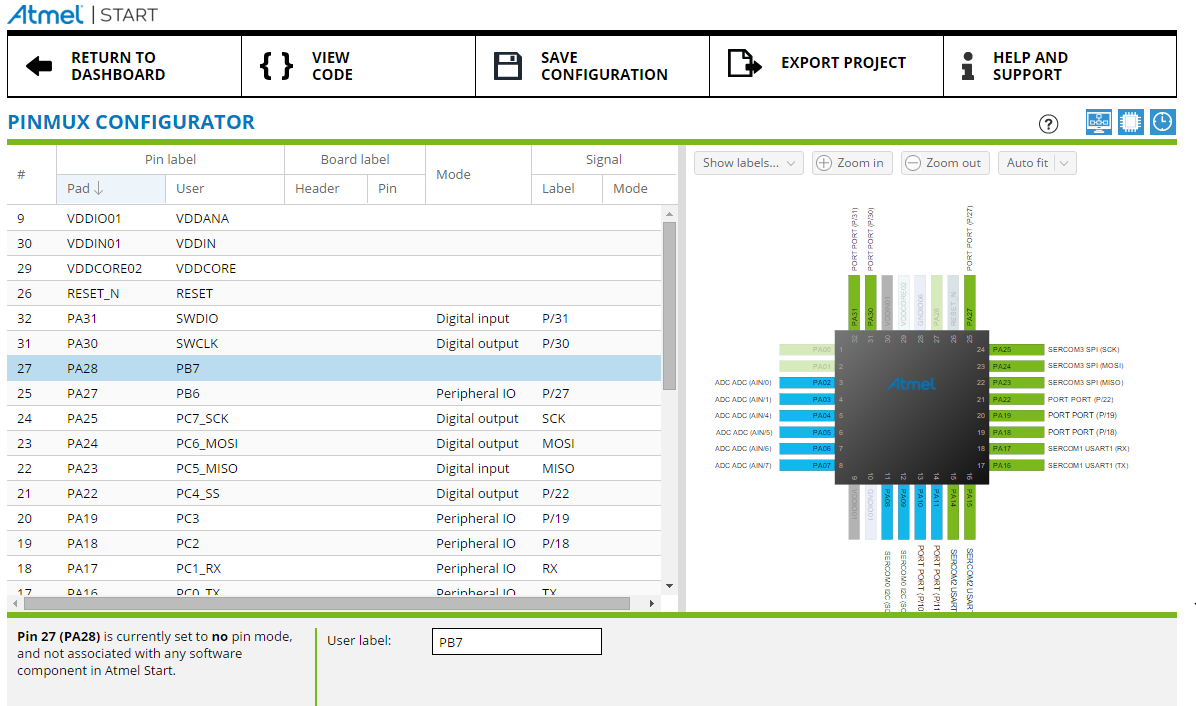Open the Dashboard view icon
This screenshot has width=1196, height=706.
(x=1098, y=122)
